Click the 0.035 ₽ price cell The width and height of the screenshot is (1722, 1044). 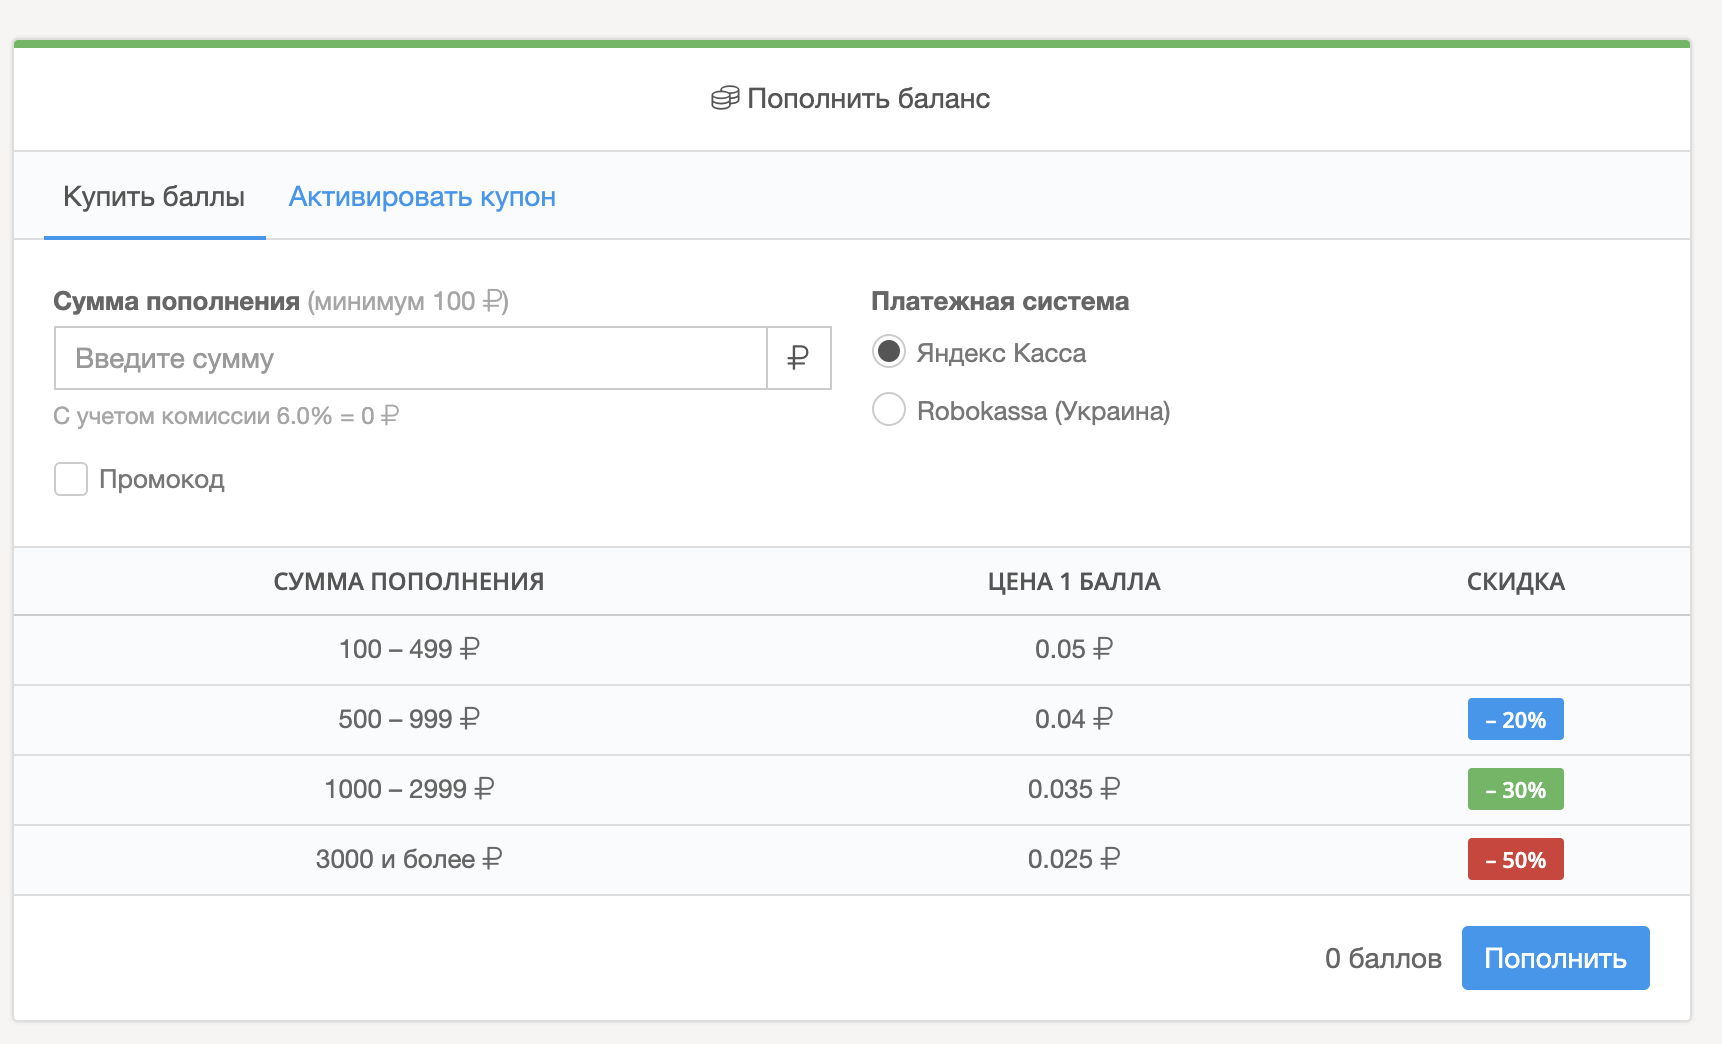tap(1074, 789)
